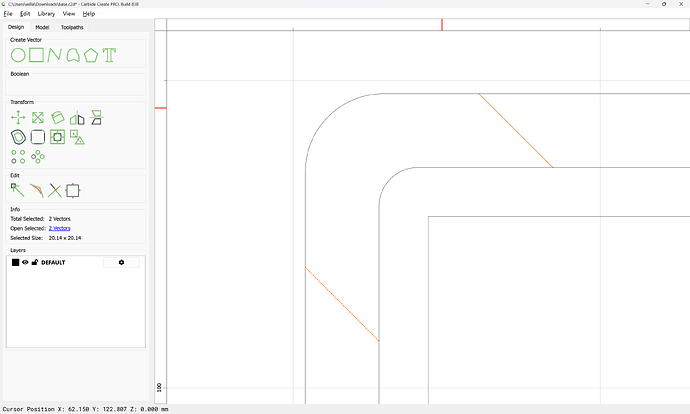Click the Rotate transform icon
Screen dimensions: 690x414
[x=57, y=118]
